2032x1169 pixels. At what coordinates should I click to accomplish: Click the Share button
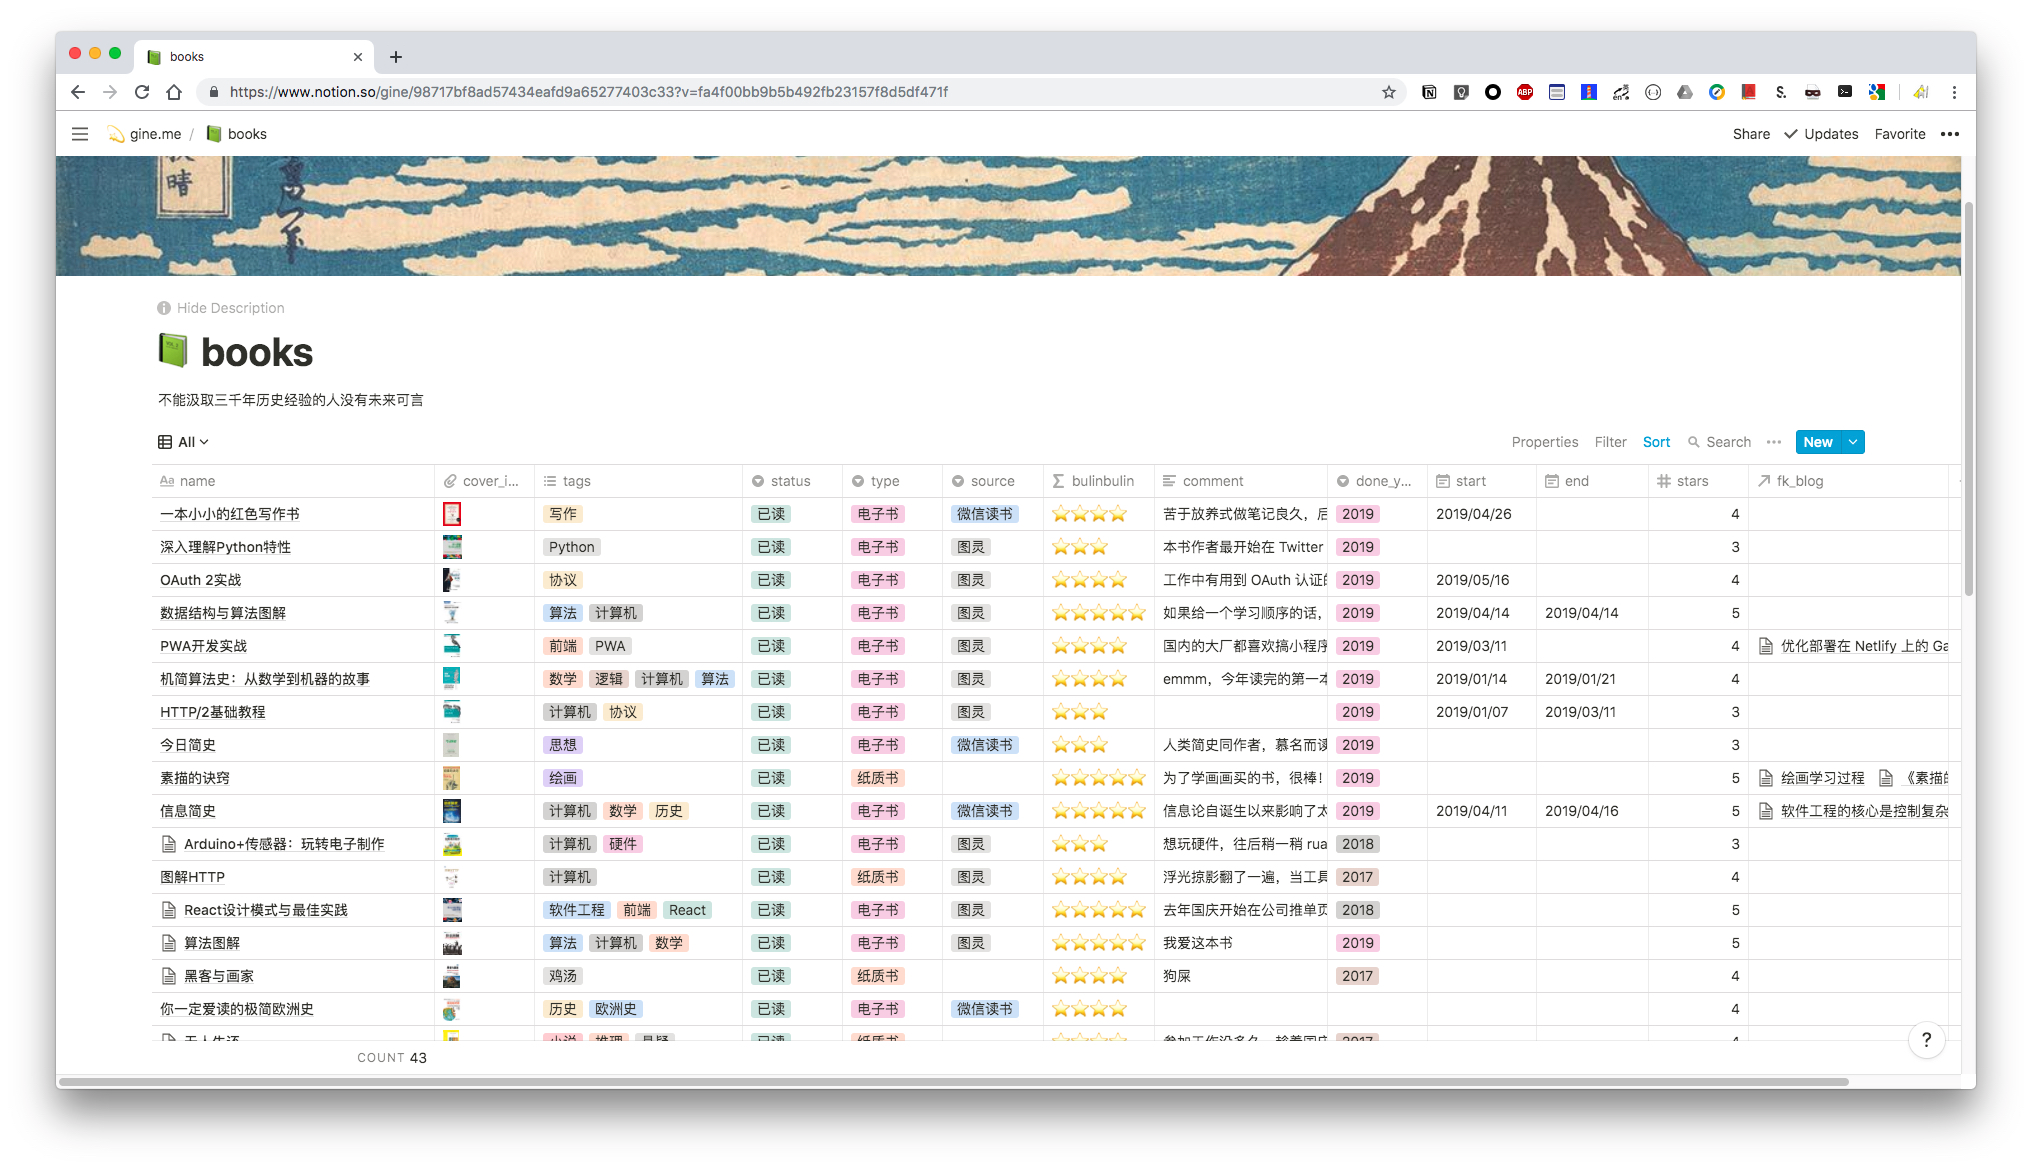click(x=1751, y=134)
